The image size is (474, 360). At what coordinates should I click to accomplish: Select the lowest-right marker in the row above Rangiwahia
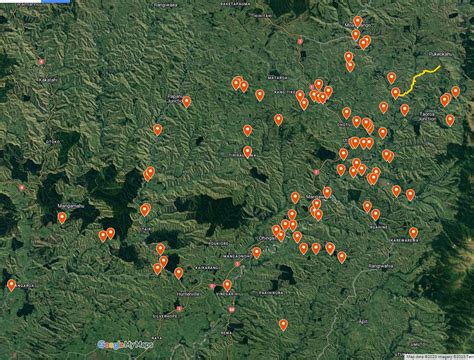[x=342, y=257]
